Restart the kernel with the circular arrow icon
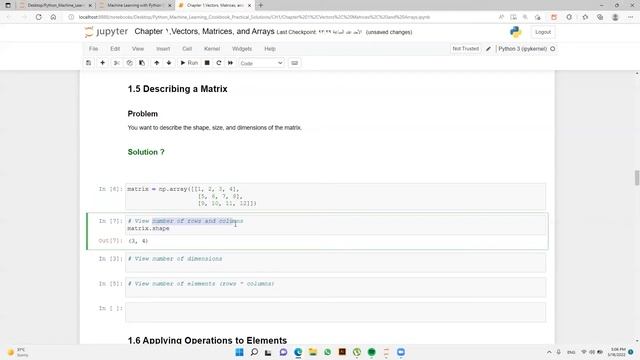640x360 pixels. click(x=219, y=63)
